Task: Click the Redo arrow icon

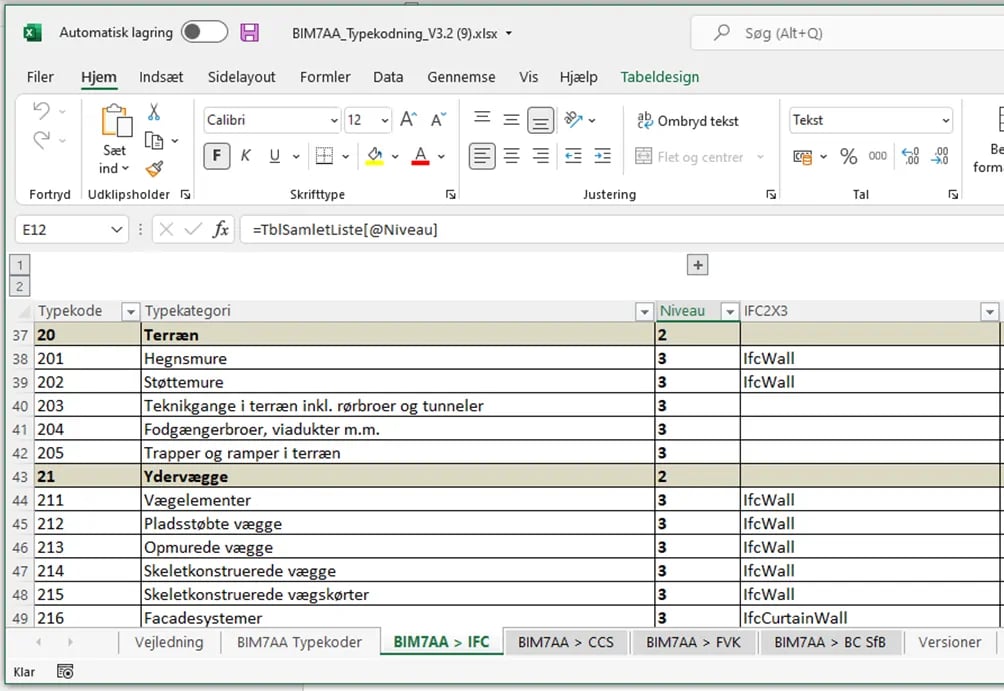Action: [x=42, y=140]
